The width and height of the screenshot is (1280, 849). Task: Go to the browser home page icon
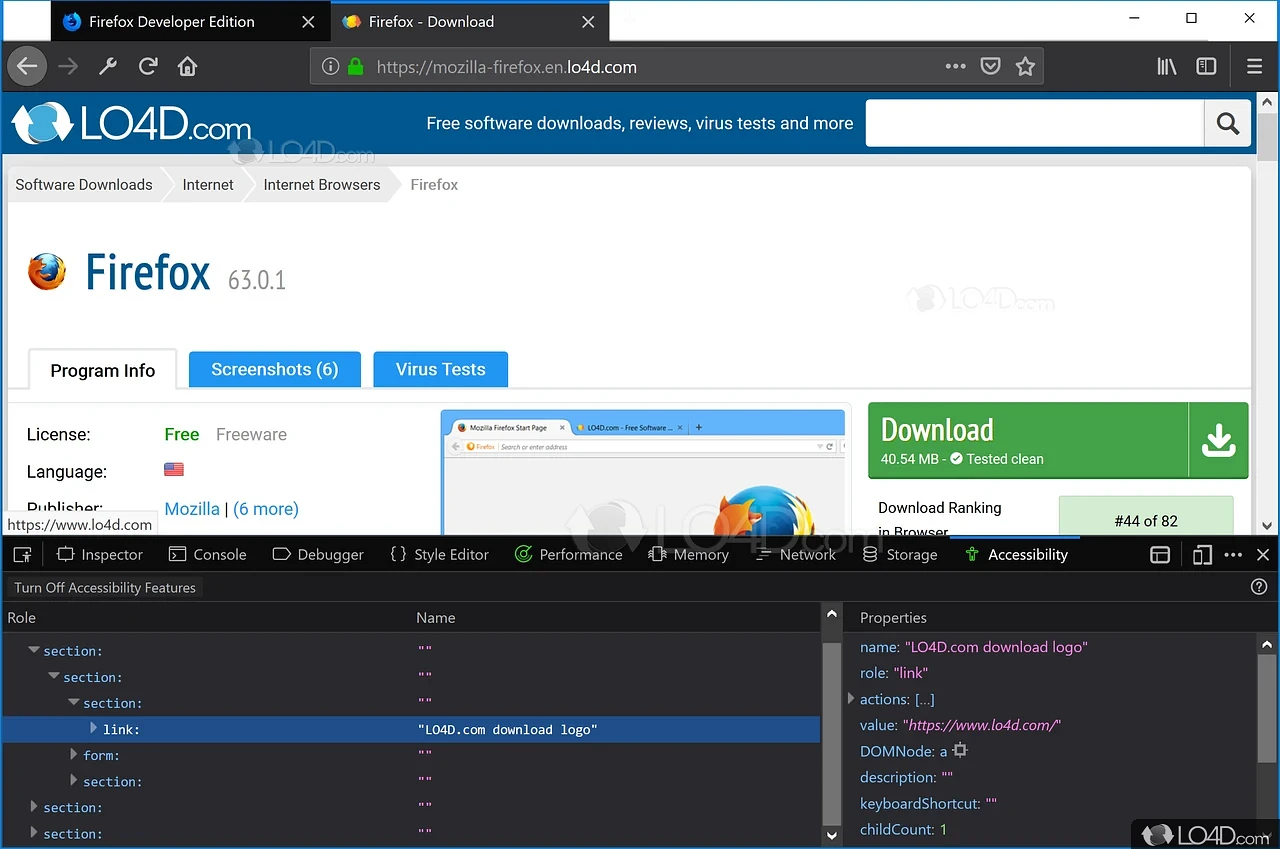187,67
